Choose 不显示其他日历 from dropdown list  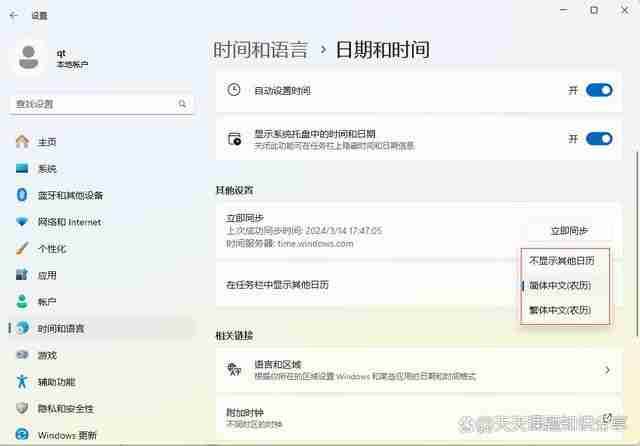[561, 261]
